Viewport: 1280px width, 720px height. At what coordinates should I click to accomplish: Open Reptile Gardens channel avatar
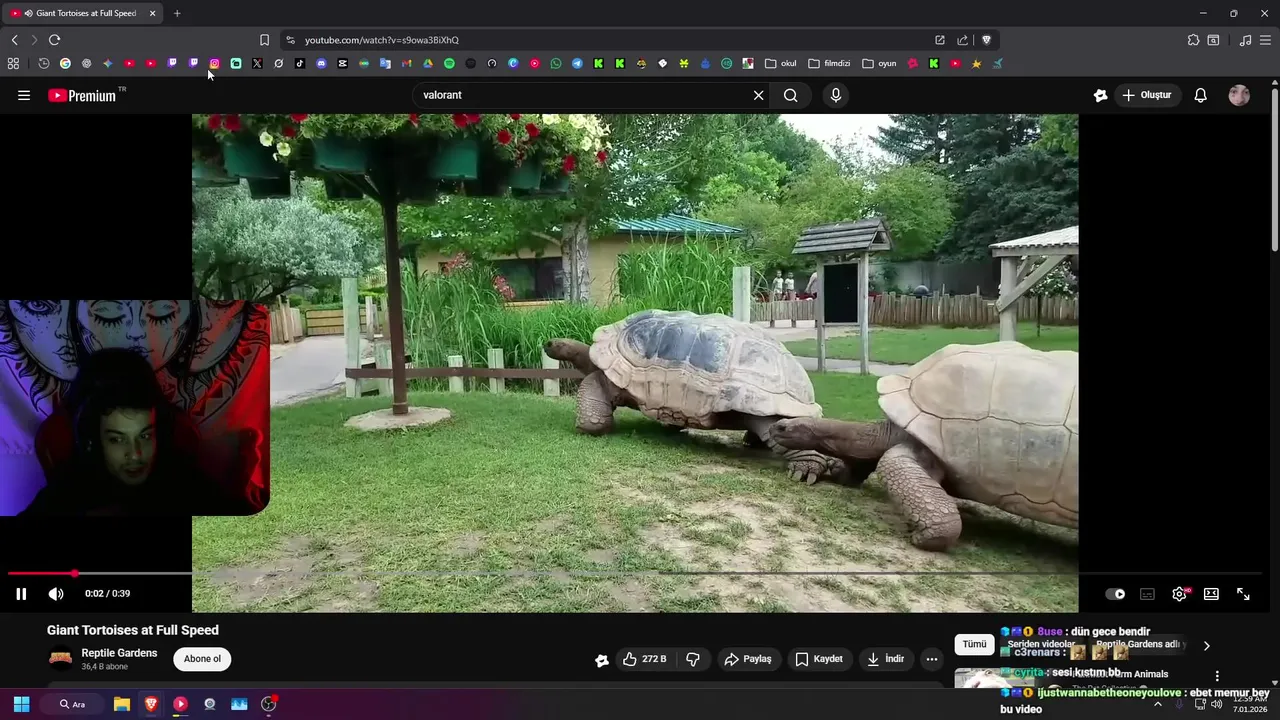pos(61,658)
